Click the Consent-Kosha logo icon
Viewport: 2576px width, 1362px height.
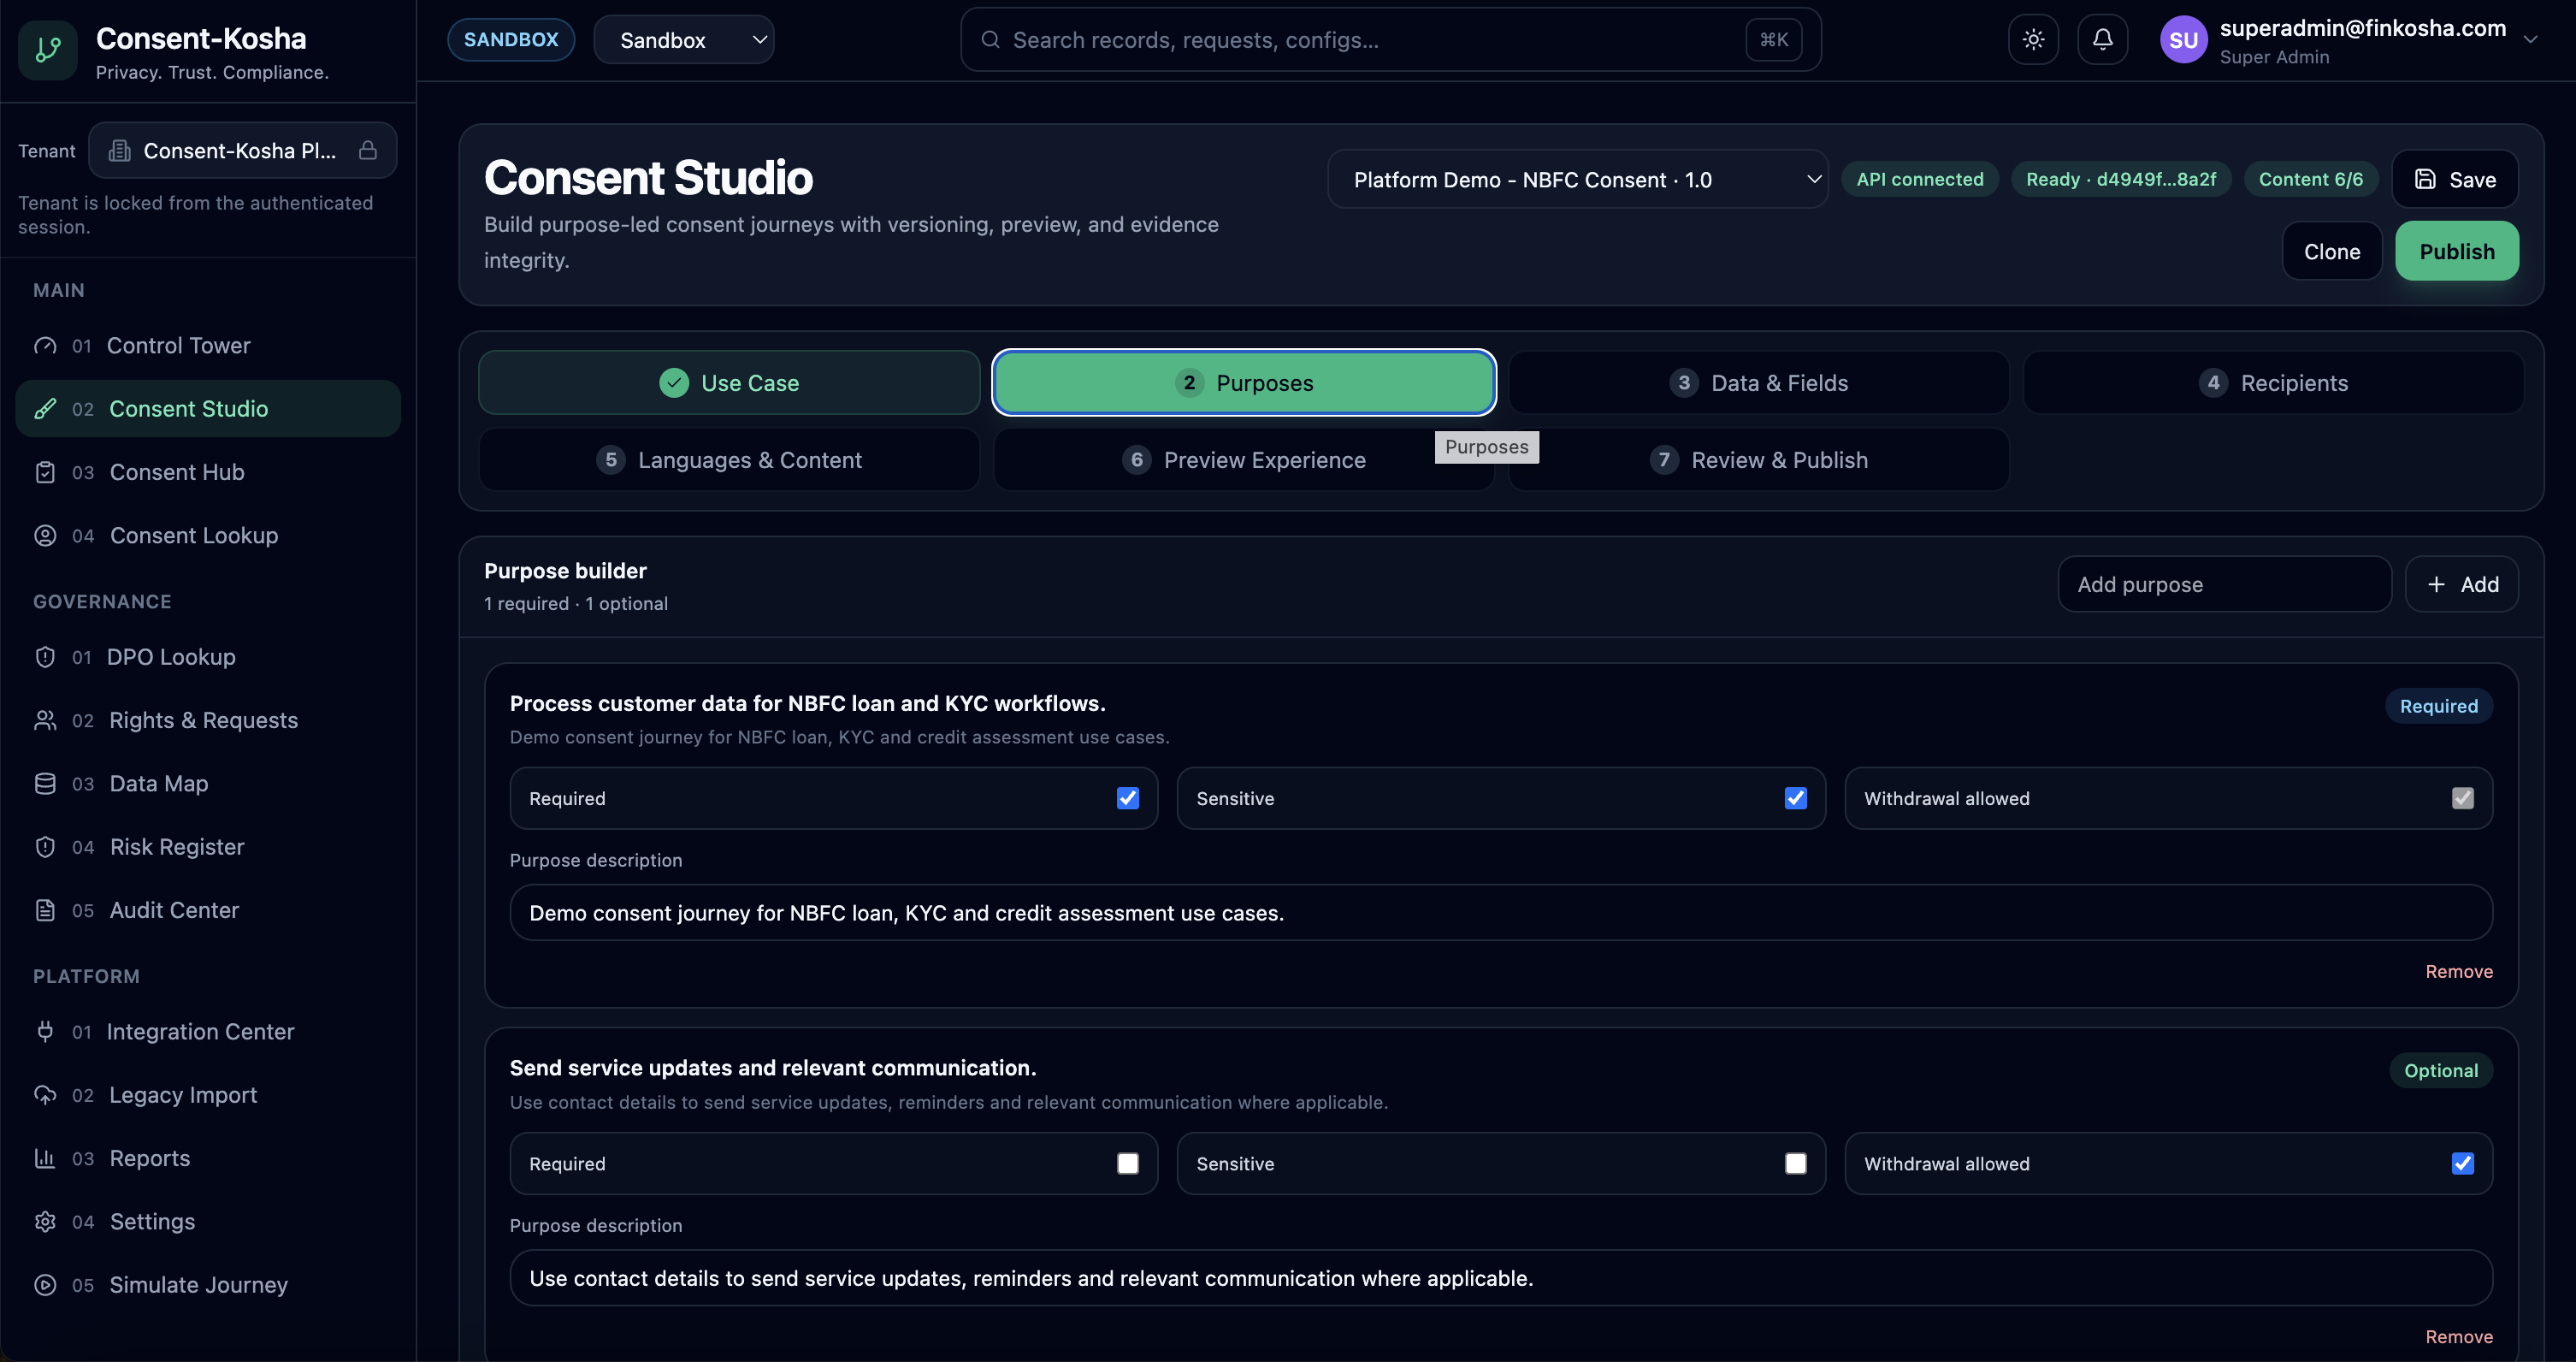(47, 49)
